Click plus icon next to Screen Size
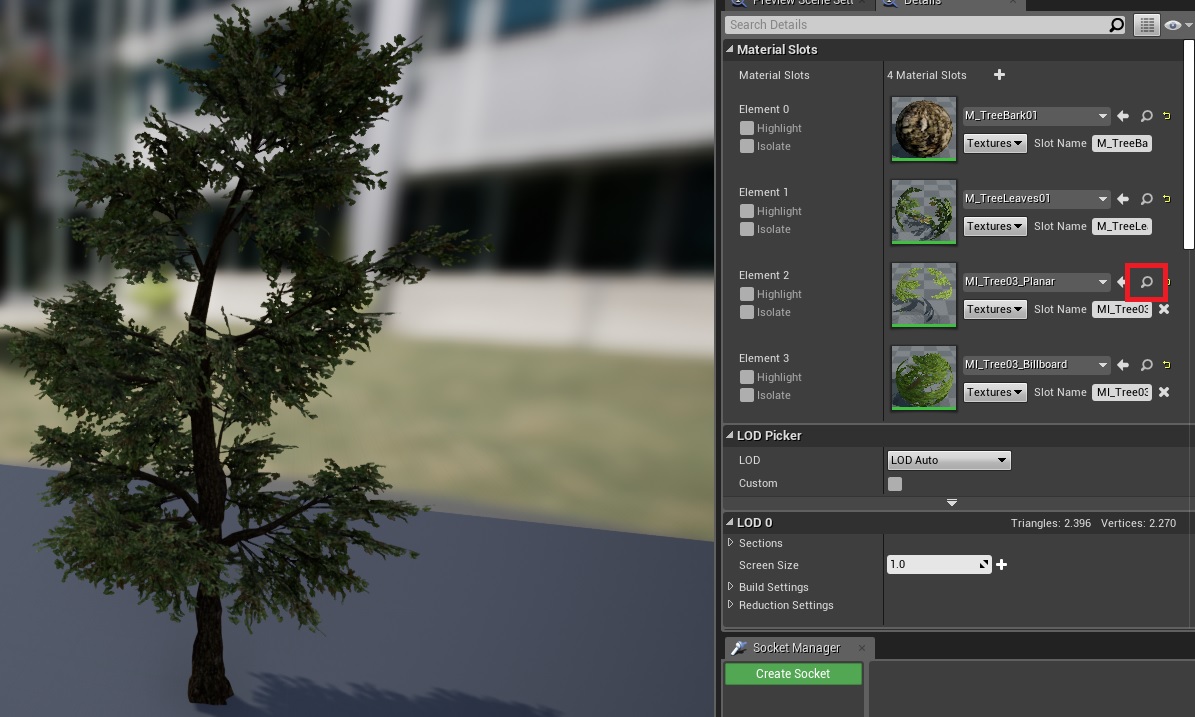Screen dimensions: 1195x717 1002,565
